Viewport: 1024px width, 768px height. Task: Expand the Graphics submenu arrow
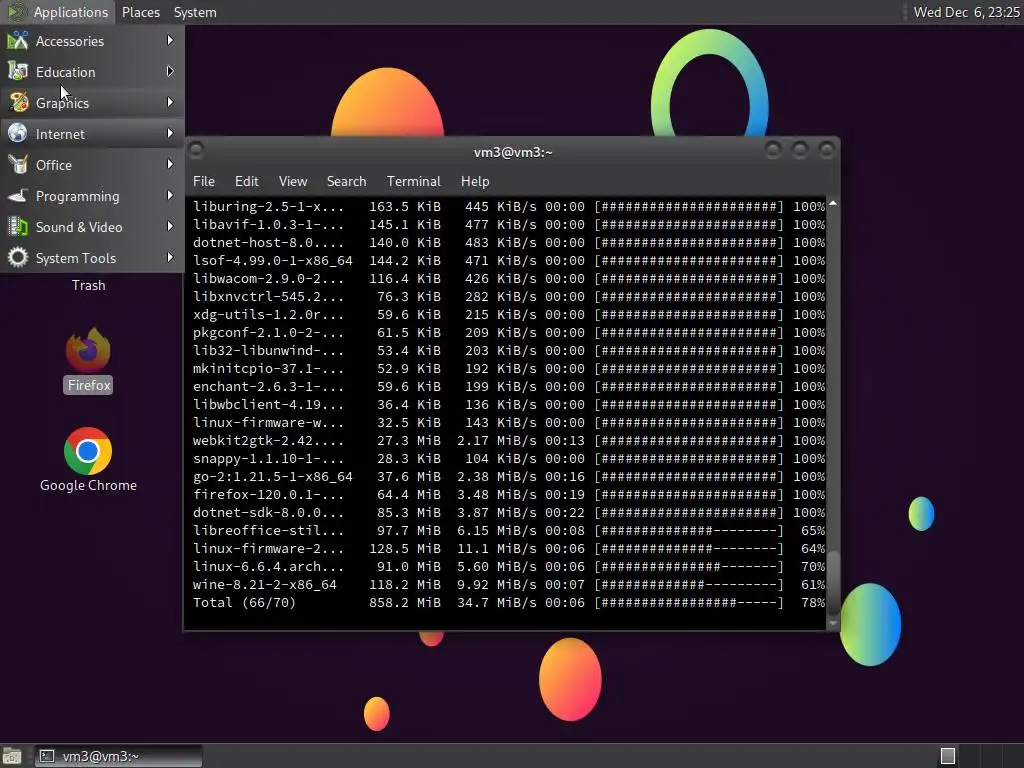[170, 103]
